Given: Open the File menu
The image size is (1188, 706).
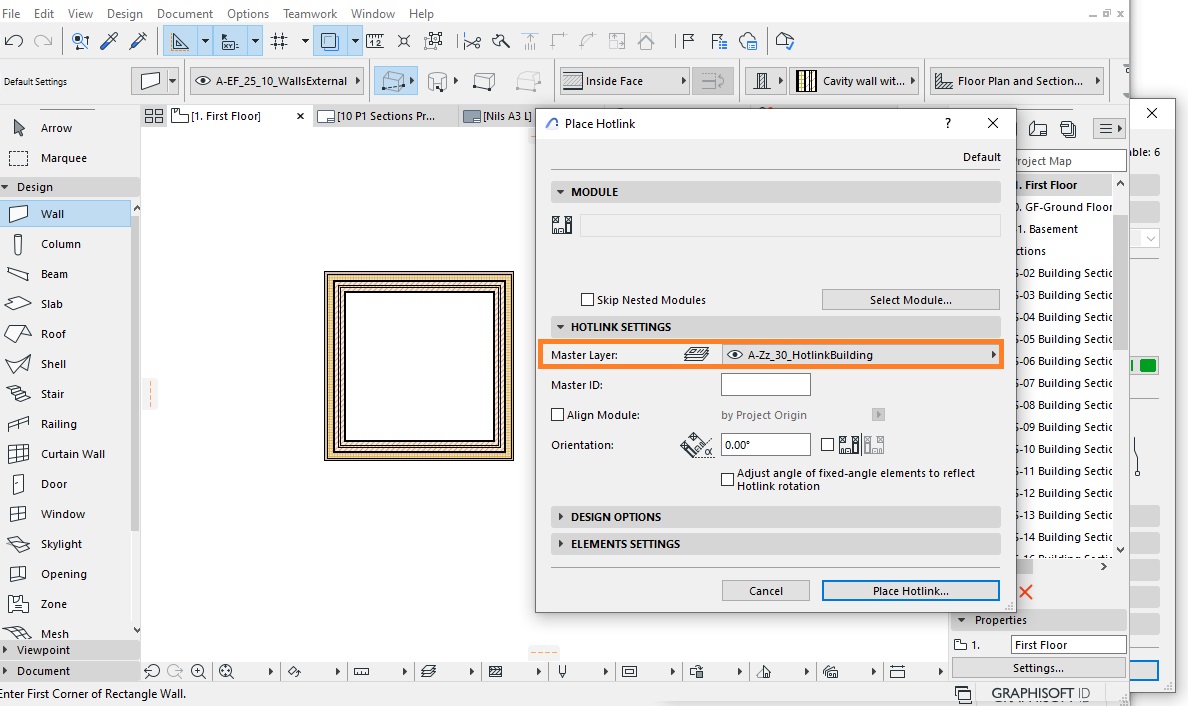Looking at the screenshot, I should click(x=11, y=14).
